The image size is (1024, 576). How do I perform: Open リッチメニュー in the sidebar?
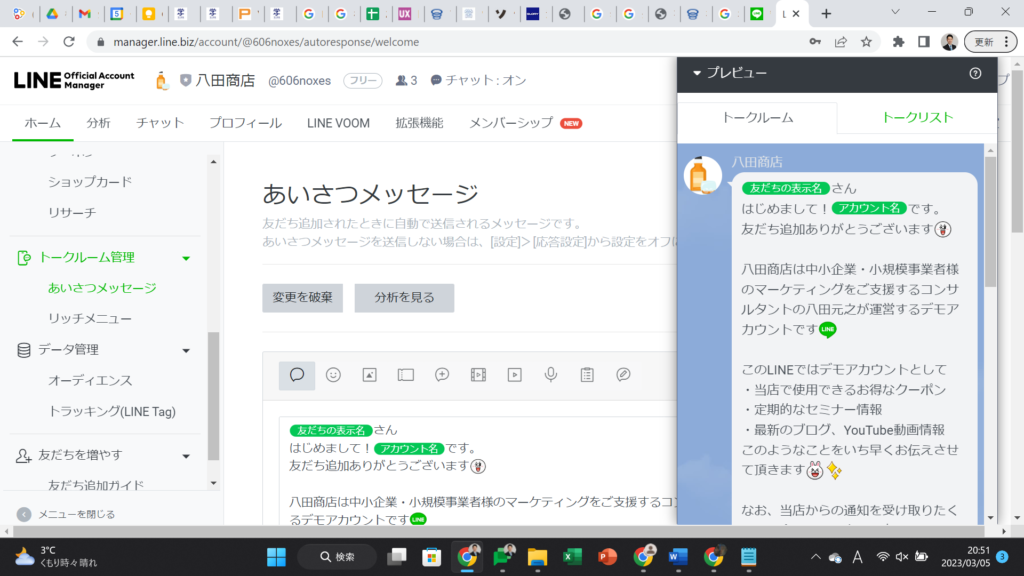(90, 319)
